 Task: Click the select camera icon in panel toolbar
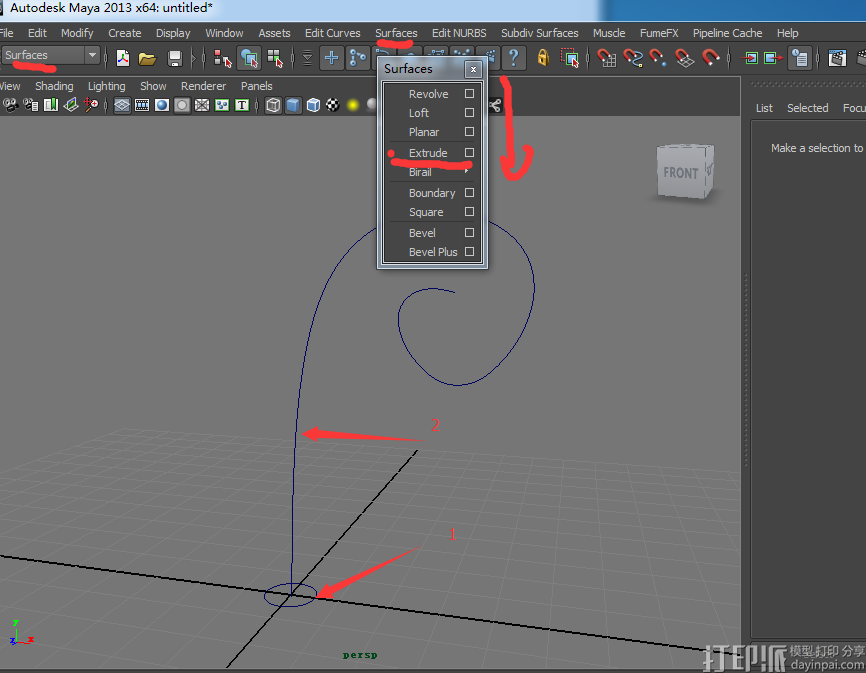10,105
